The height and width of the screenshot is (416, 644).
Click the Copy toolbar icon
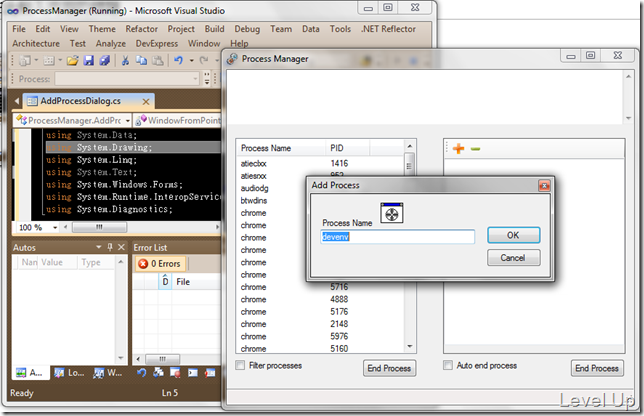pos(141,61)
